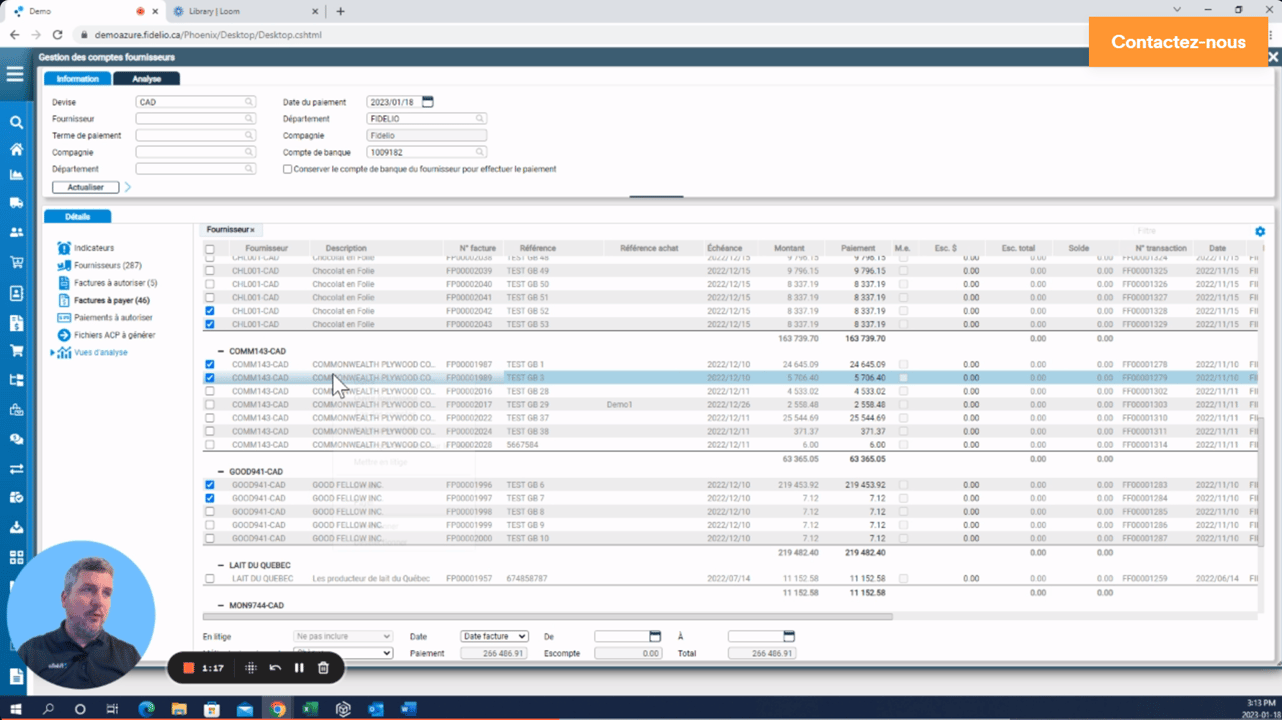Open Excel from the Windows taskbar

pyautogui.click(x=310, y=709)
